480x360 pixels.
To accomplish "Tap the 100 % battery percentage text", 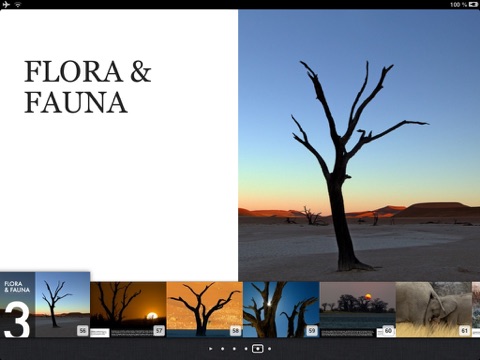I will [459, 5].
